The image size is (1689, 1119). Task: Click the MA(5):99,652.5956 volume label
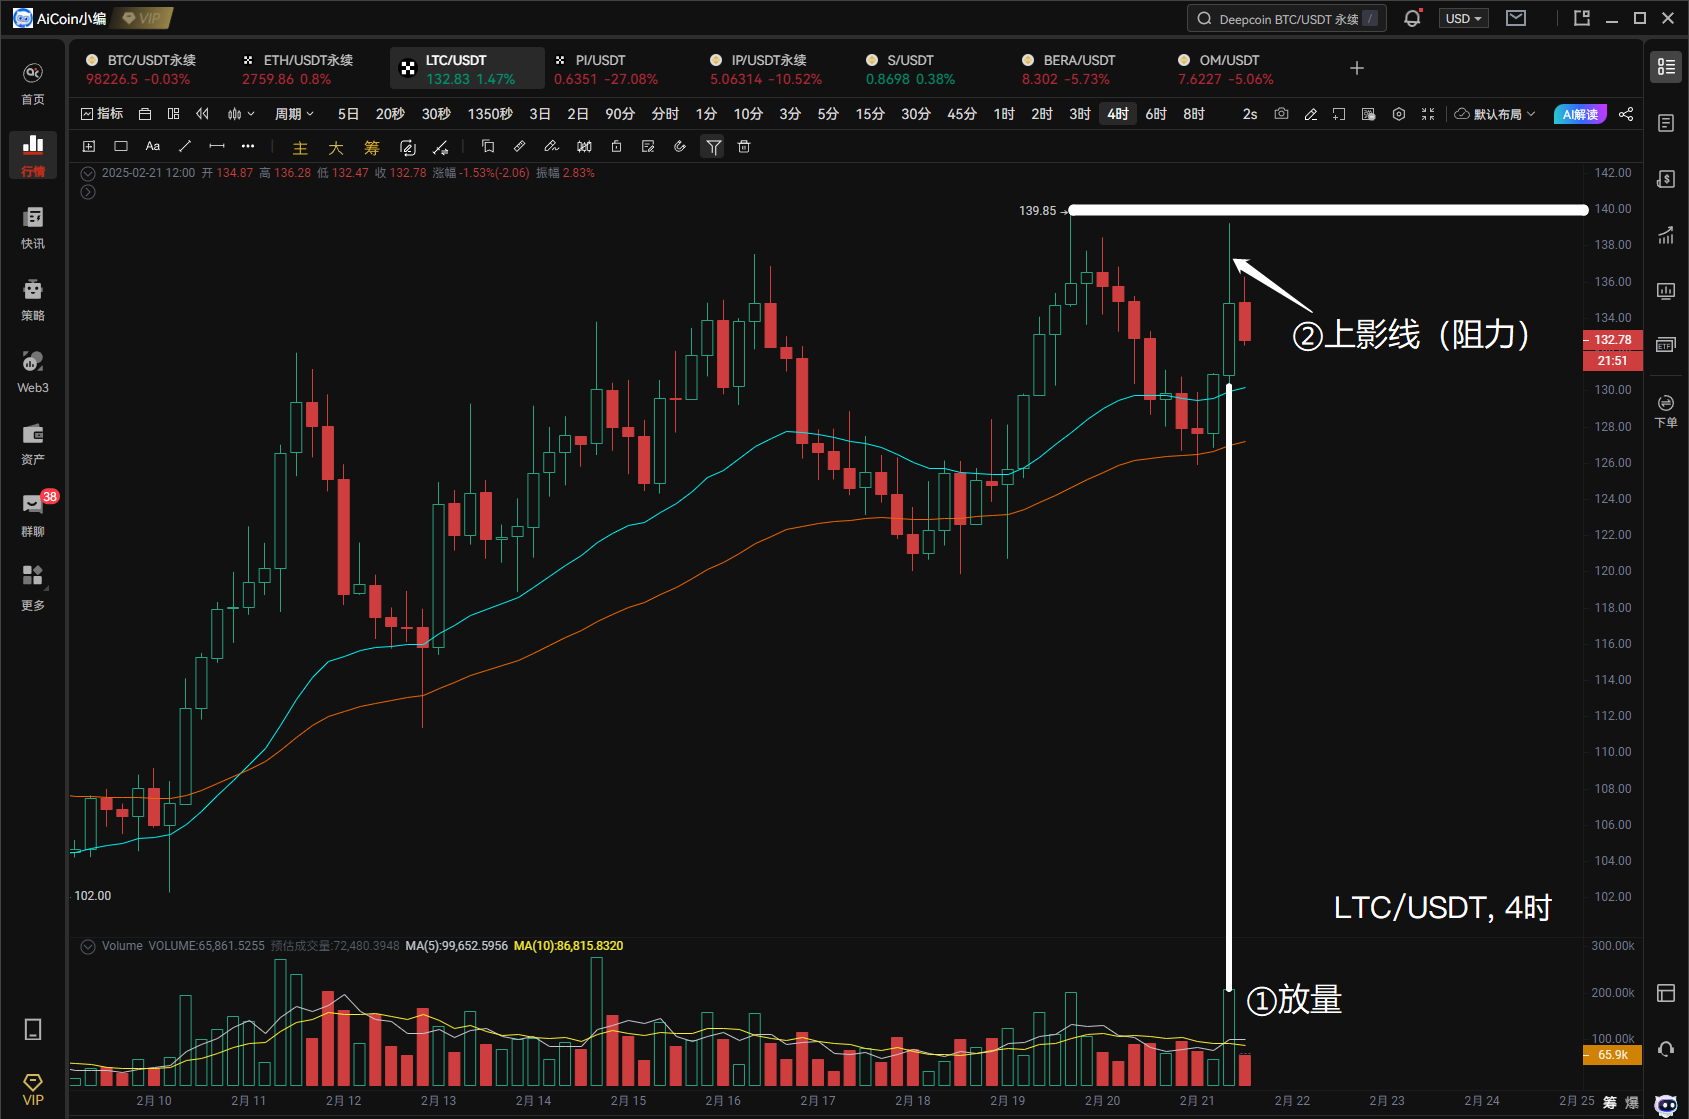[456, 946]
